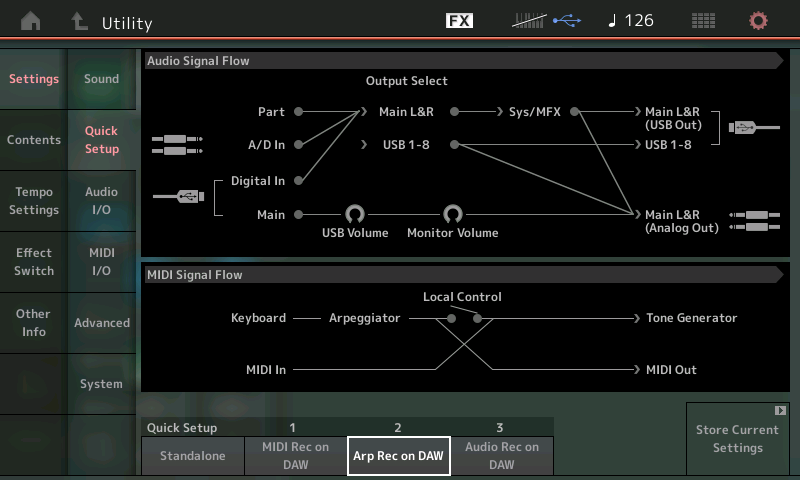Viewport: 800px width, 480px height.
Task: Open tempo setting showing 126
Action: pyautogui.click(x=631, y=21)
